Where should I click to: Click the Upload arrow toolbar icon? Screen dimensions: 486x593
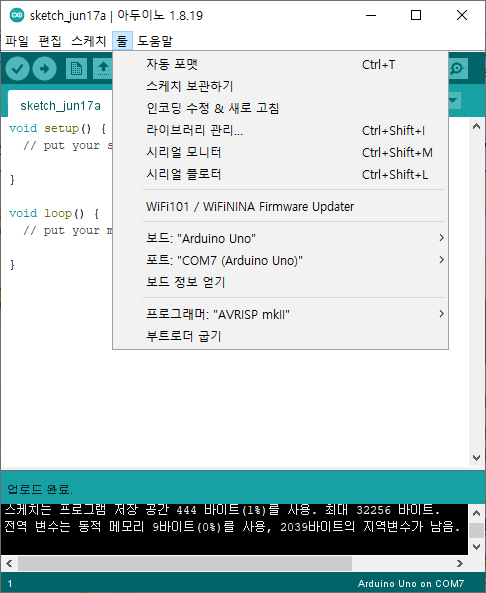pos(45,69)
